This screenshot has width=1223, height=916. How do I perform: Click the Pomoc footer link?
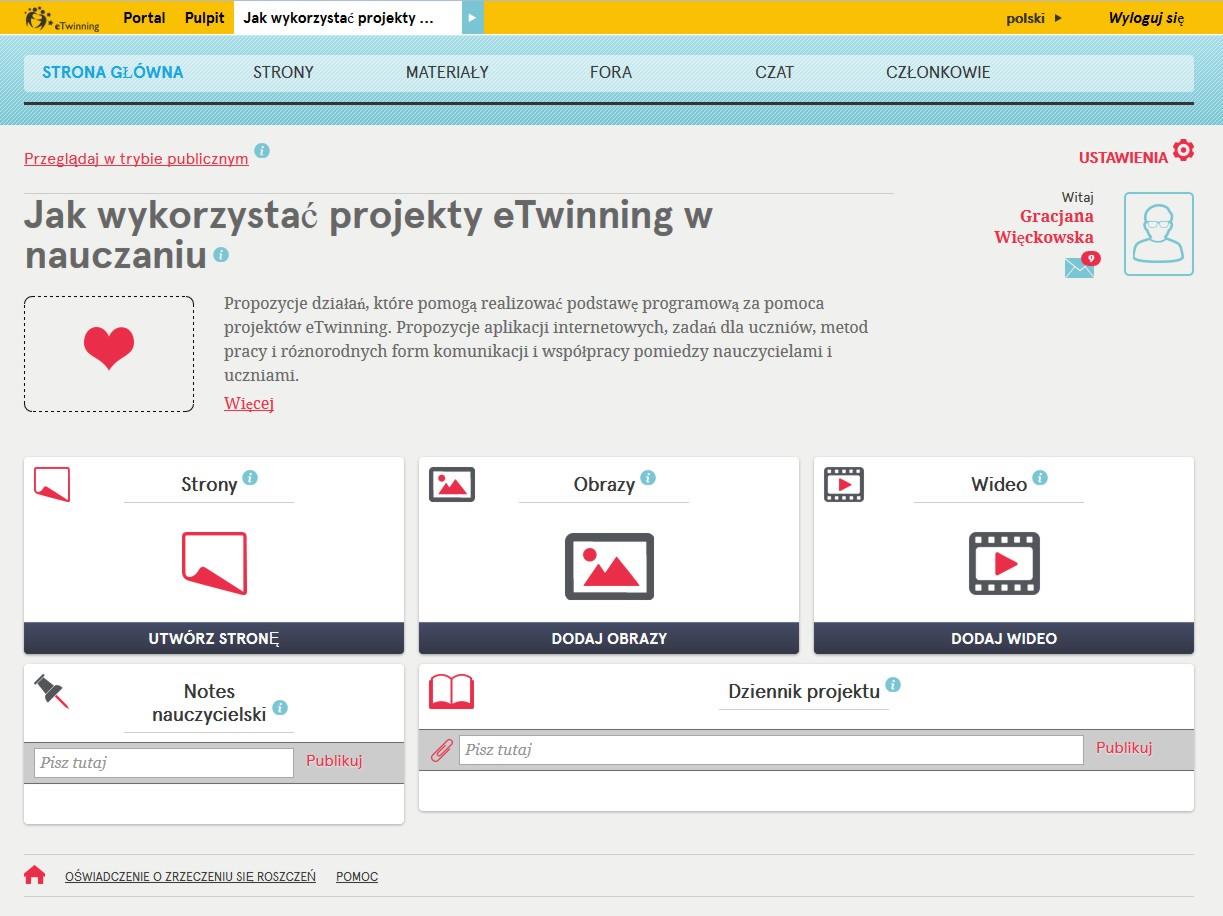(357, 876)
